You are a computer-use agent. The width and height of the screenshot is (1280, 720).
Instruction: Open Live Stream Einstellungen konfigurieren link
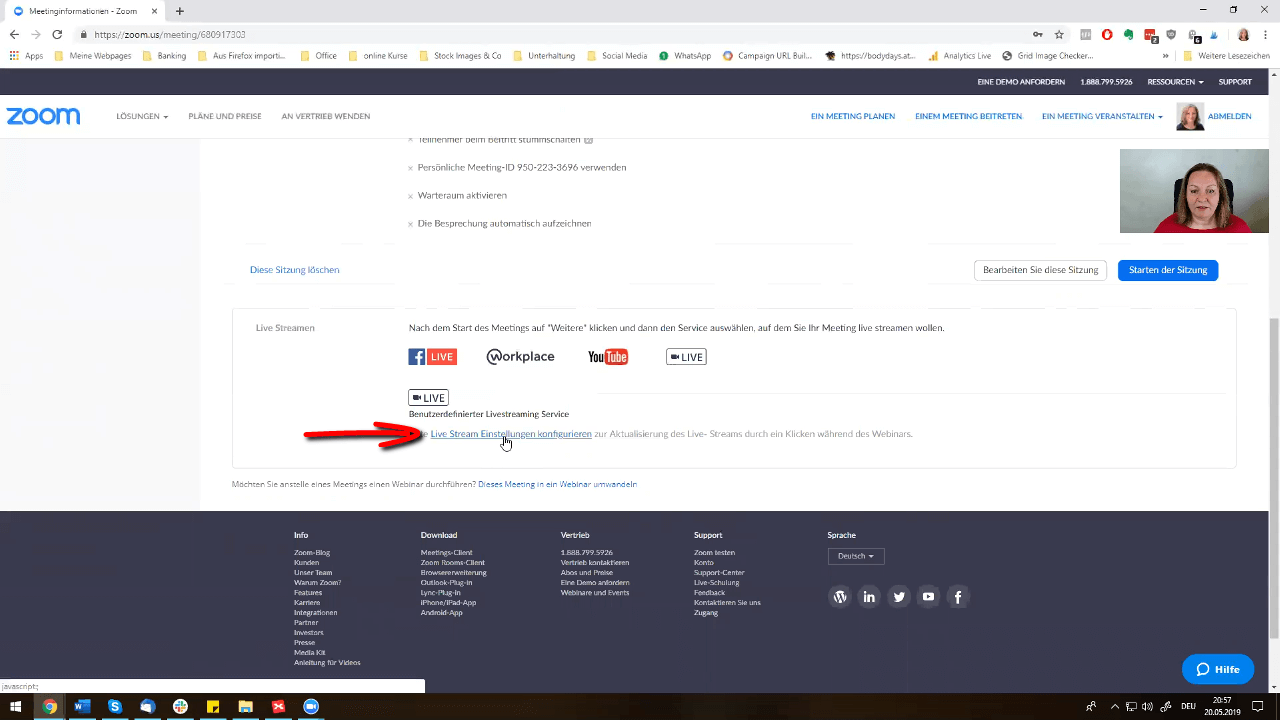point(511,434)
